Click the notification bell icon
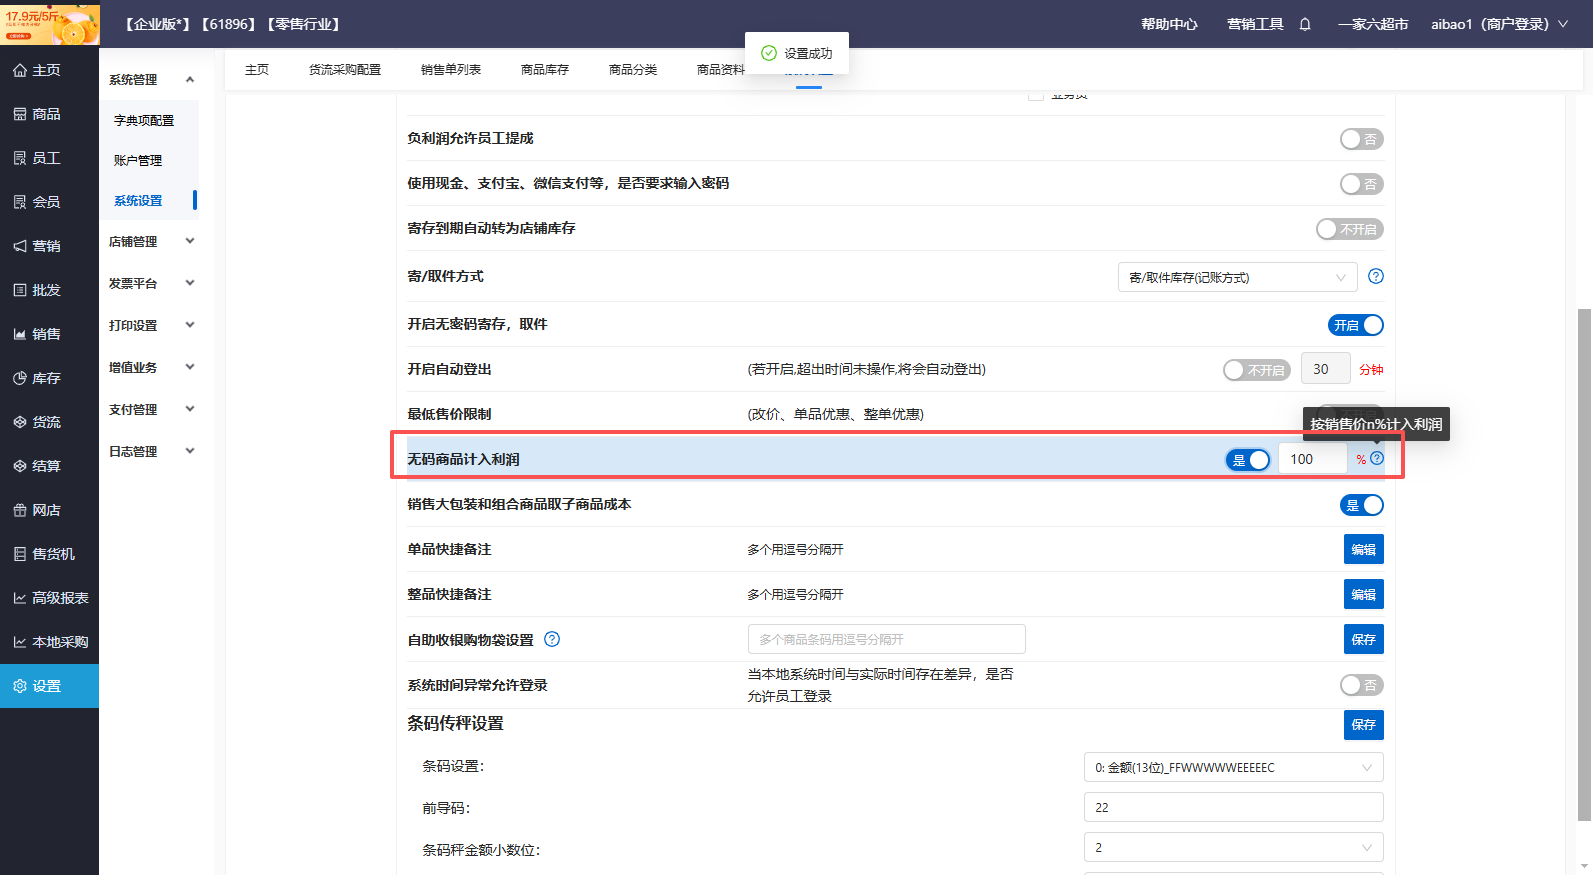The image size is (1593, 875). click(x=1305, y=24)
